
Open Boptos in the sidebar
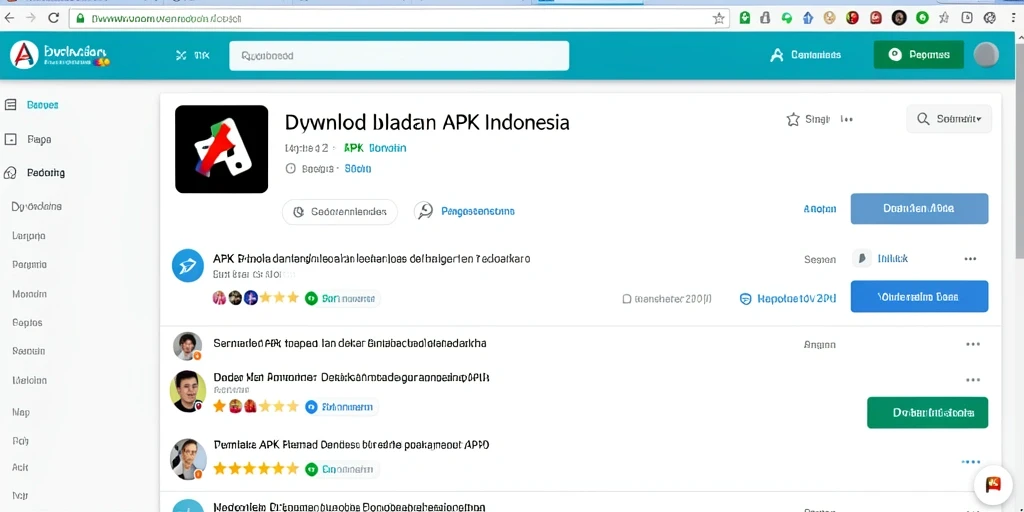point(27,323)
